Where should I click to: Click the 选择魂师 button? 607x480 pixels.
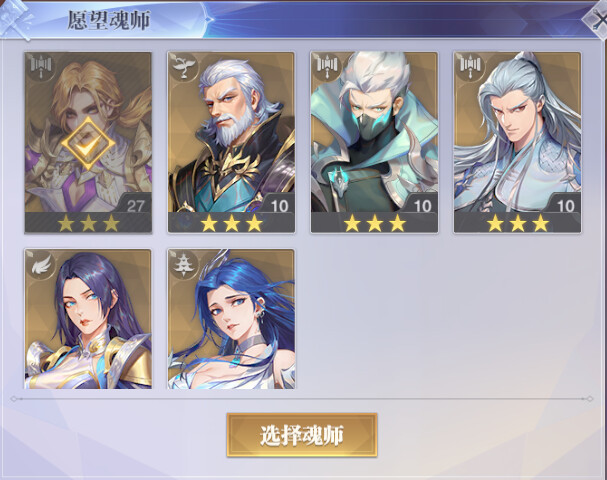(302, 435)
